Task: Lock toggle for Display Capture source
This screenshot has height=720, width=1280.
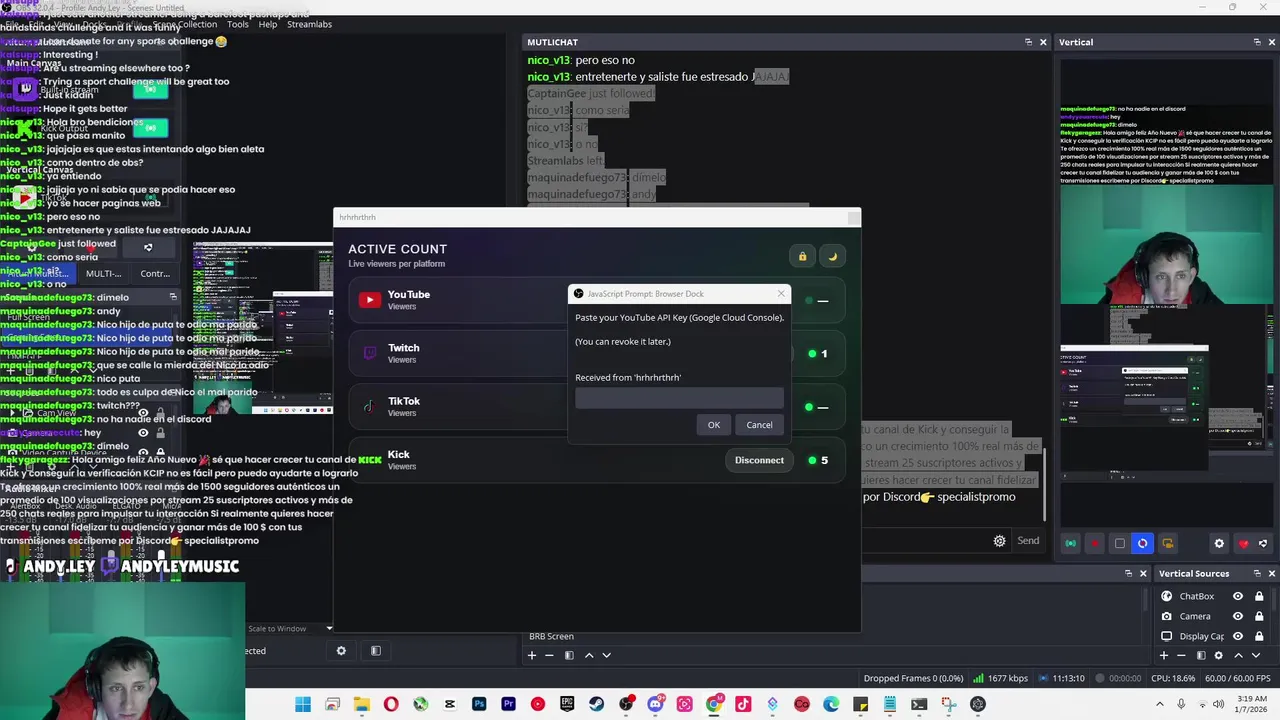Action: click(x=1259, y=636)
